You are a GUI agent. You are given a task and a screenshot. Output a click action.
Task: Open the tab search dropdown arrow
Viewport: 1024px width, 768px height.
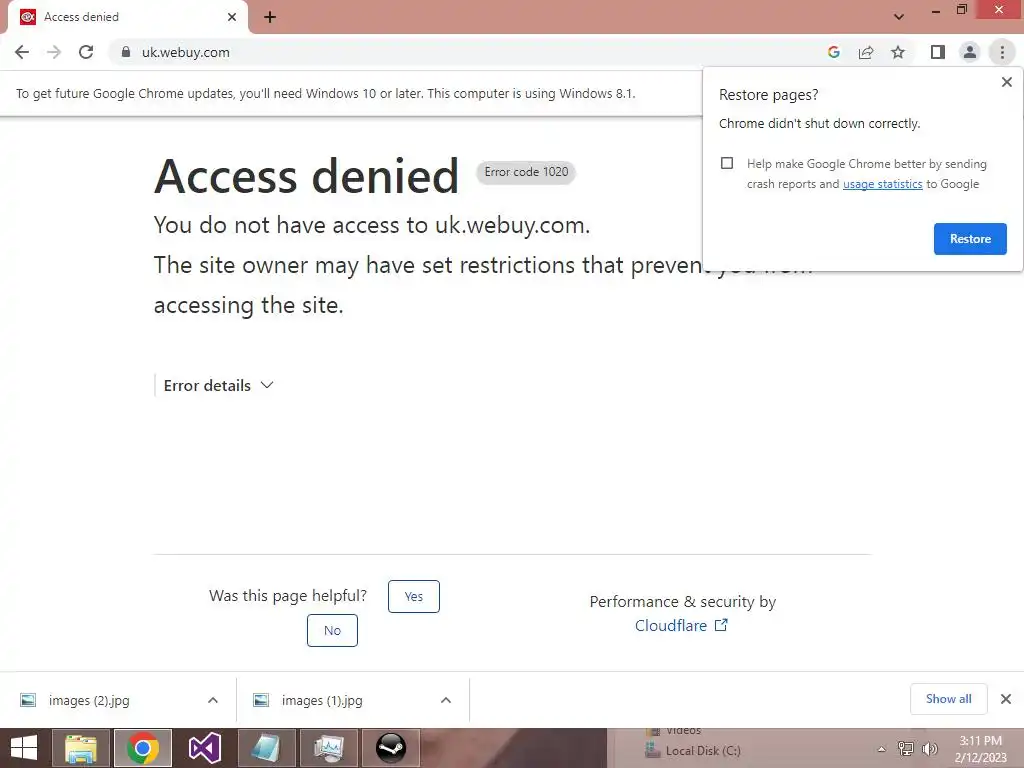(899, 17)
